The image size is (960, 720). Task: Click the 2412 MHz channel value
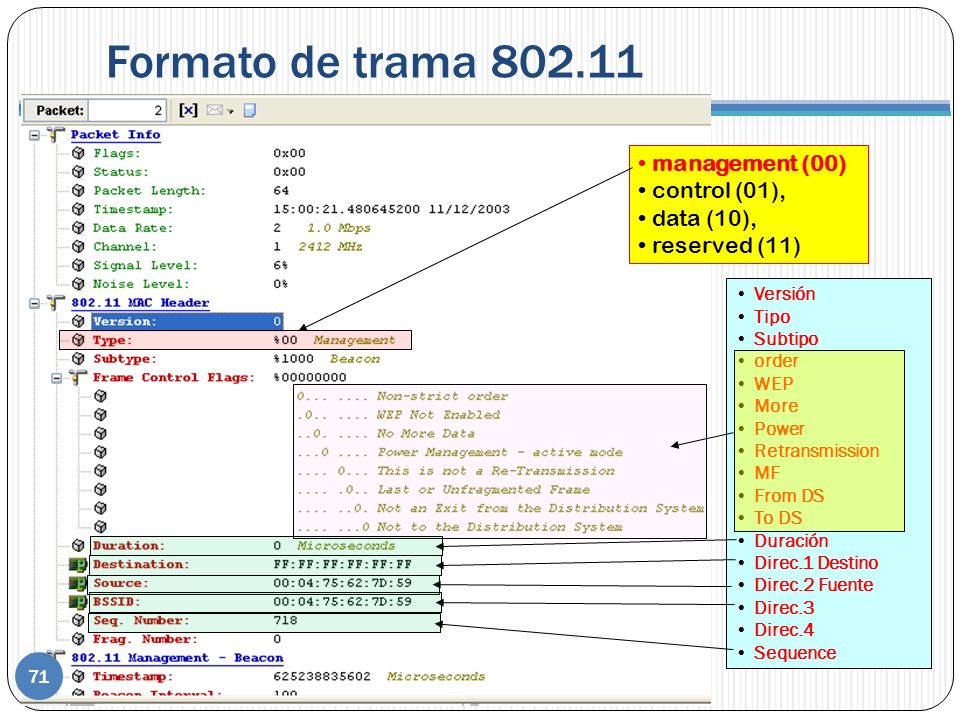(x=330, y=247)
